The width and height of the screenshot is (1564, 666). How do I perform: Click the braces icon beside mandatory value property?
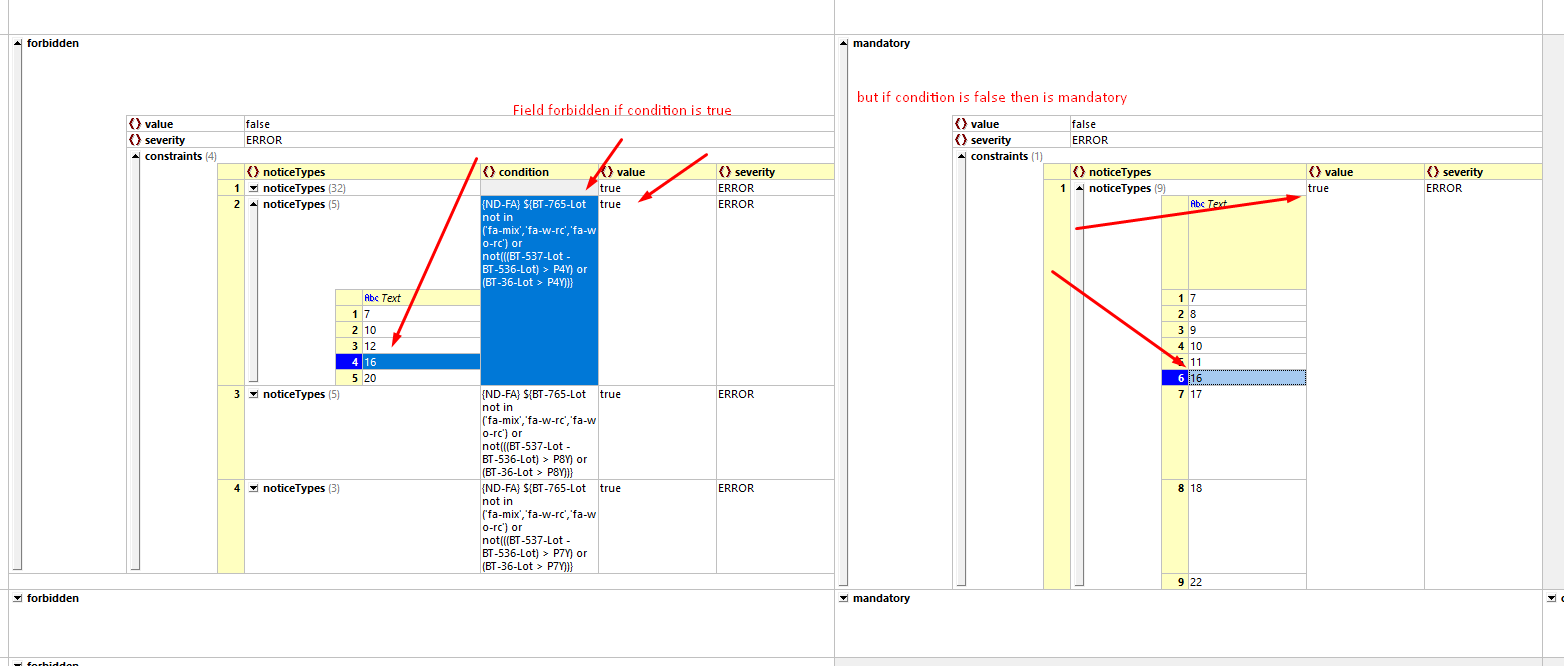coord(961,124)
